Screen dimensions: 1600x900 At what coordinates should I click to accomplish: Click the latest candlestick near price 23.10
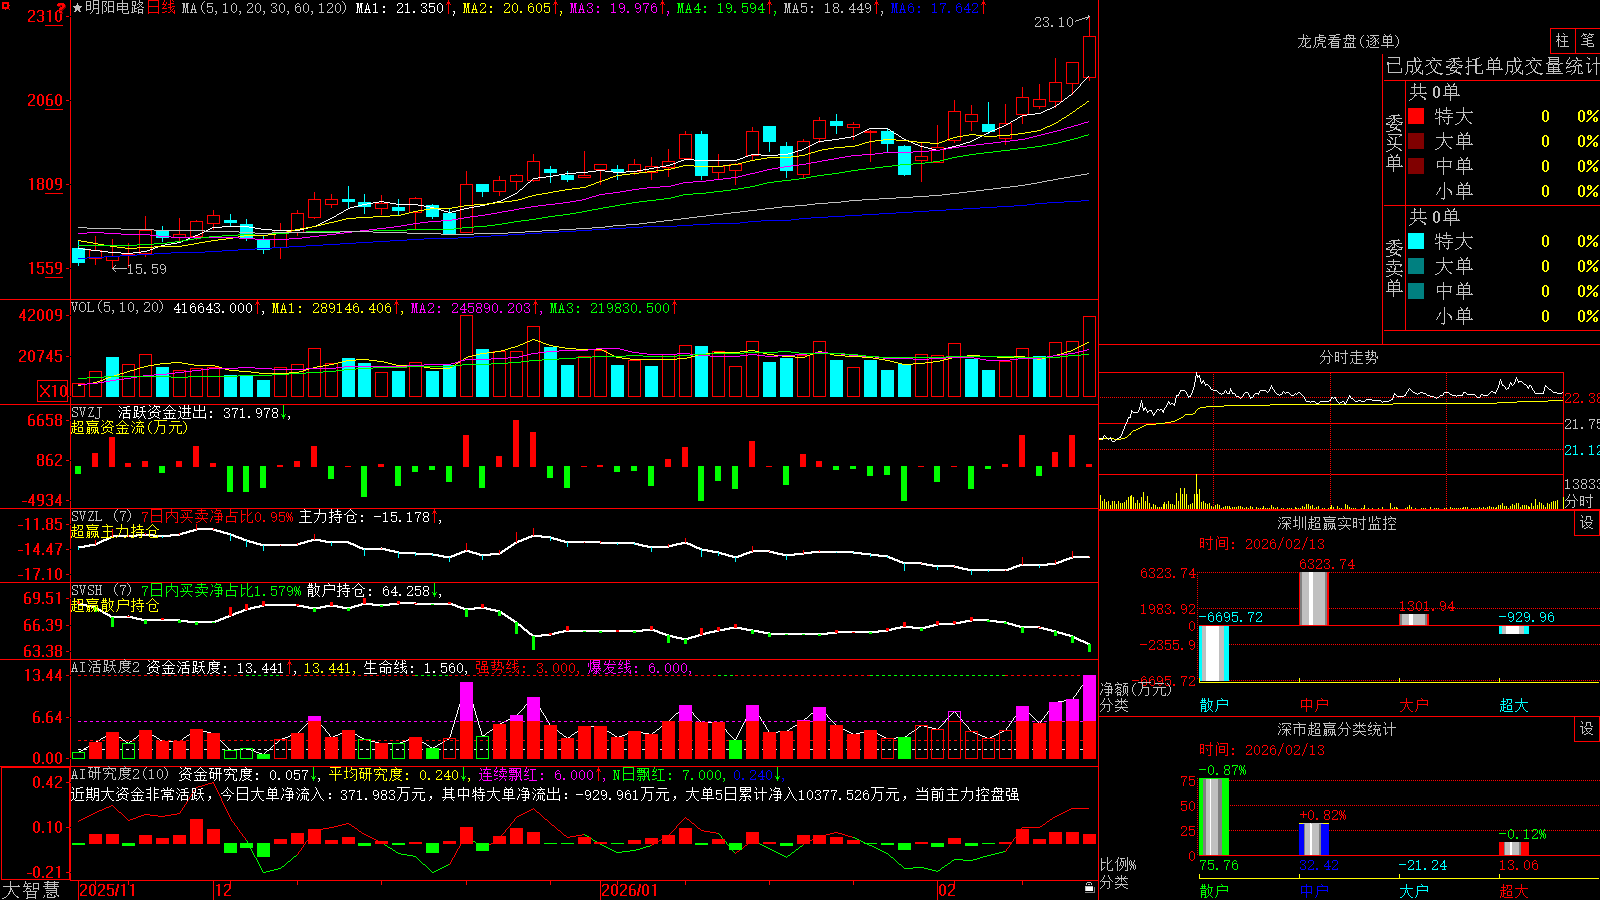[x=1089, y=57]
